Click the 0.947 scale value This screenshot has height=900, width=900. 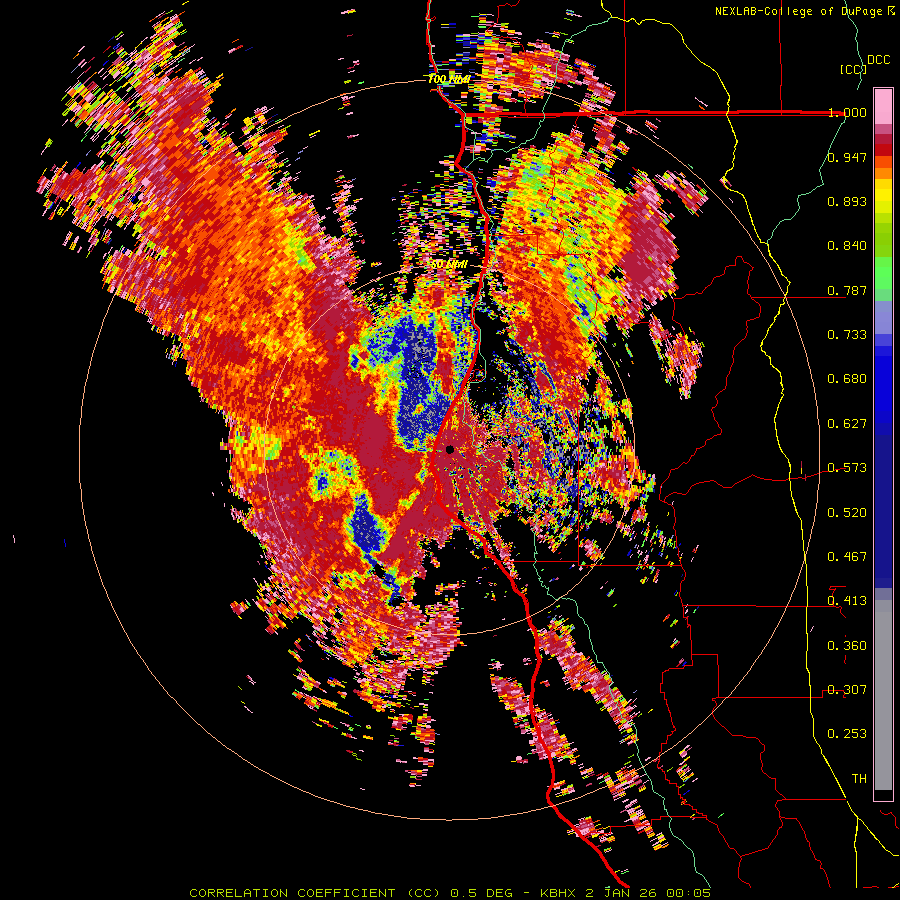coord(847,157)
